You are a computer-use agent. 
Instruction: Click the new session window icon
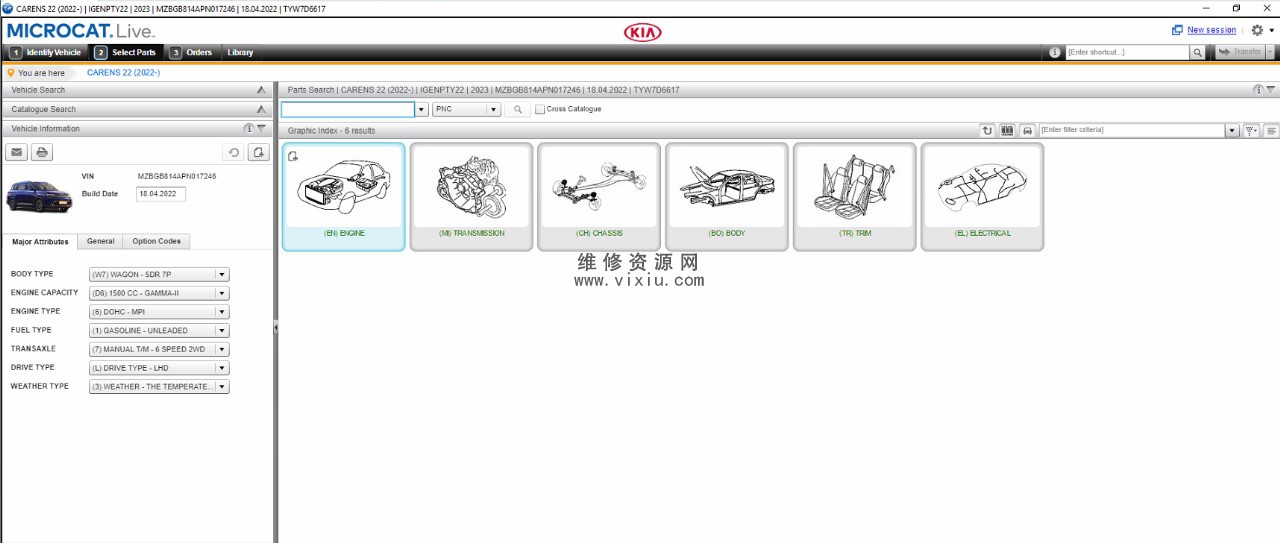click(1178, 30)
